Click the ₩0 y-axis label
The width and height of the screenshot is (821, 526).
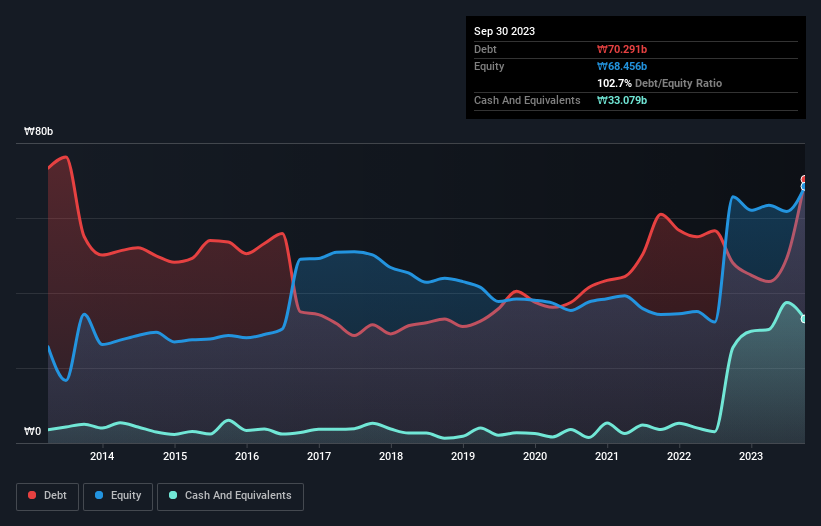[32, 431]
